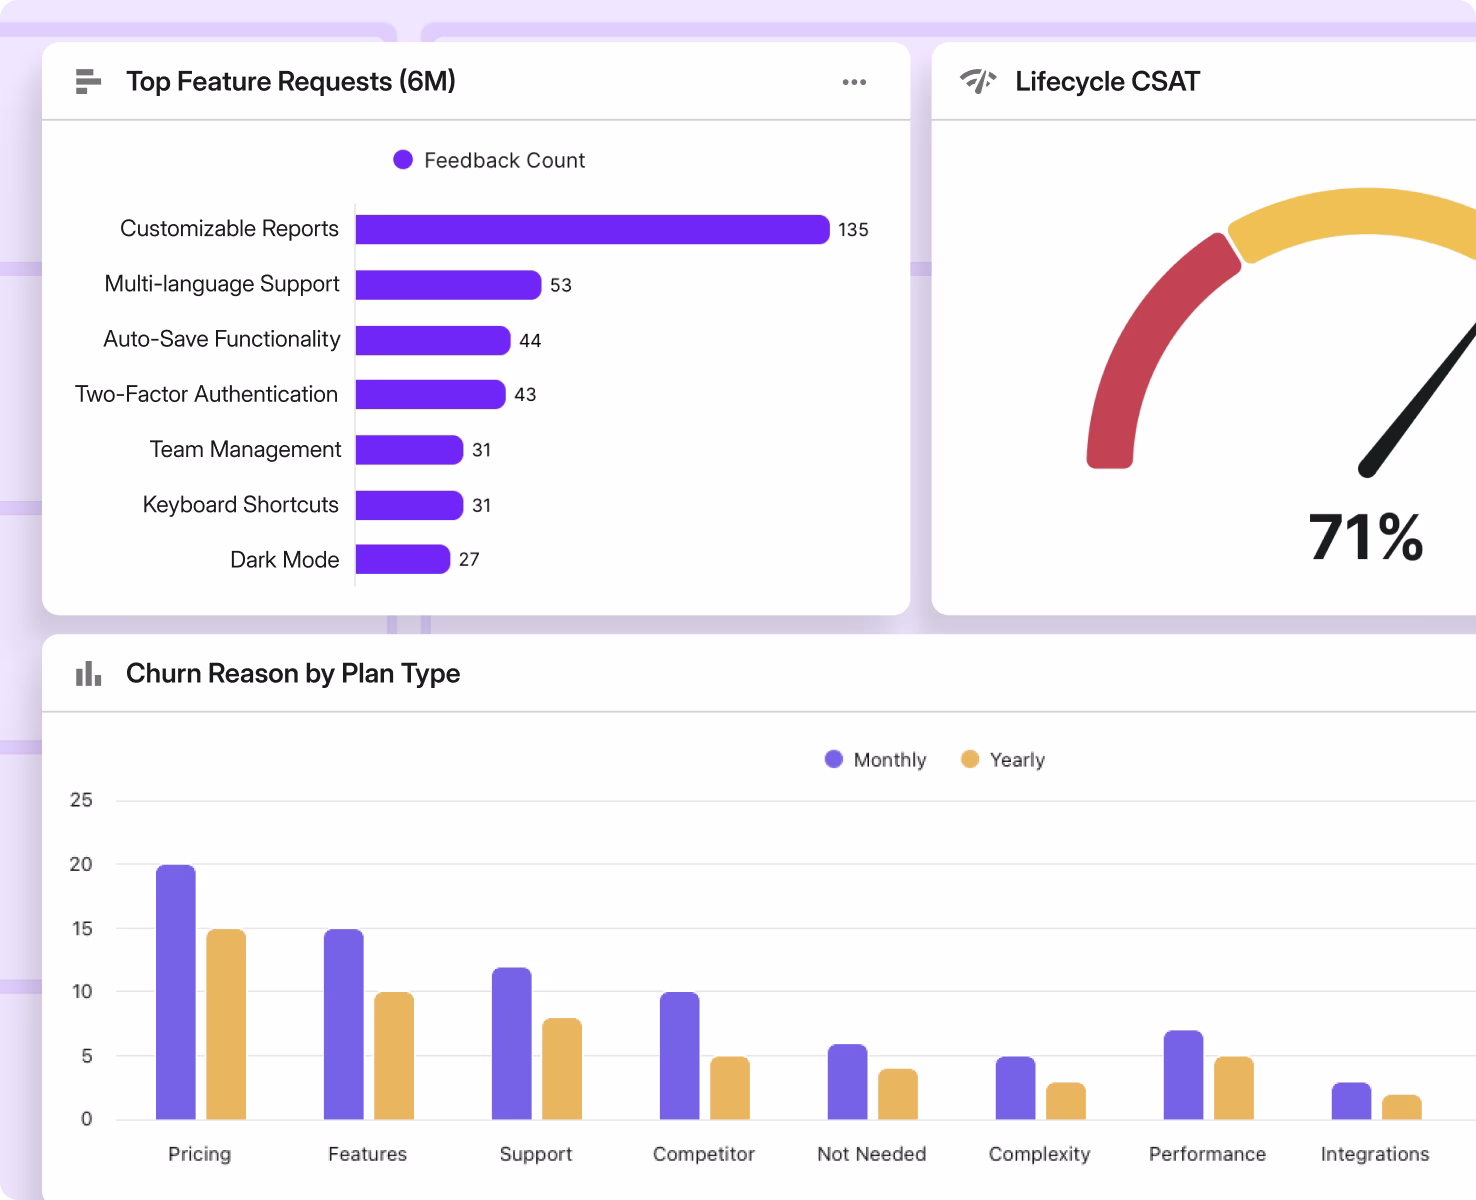The height and width of the screenshot is (1200, 1476).
Task: Click the Customizable Reports label
Action: point(229,229)
